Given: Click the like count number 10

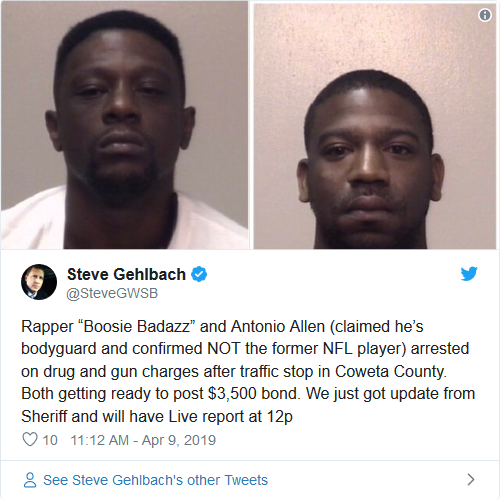Looking at the screenshot, I should (50, 440).
